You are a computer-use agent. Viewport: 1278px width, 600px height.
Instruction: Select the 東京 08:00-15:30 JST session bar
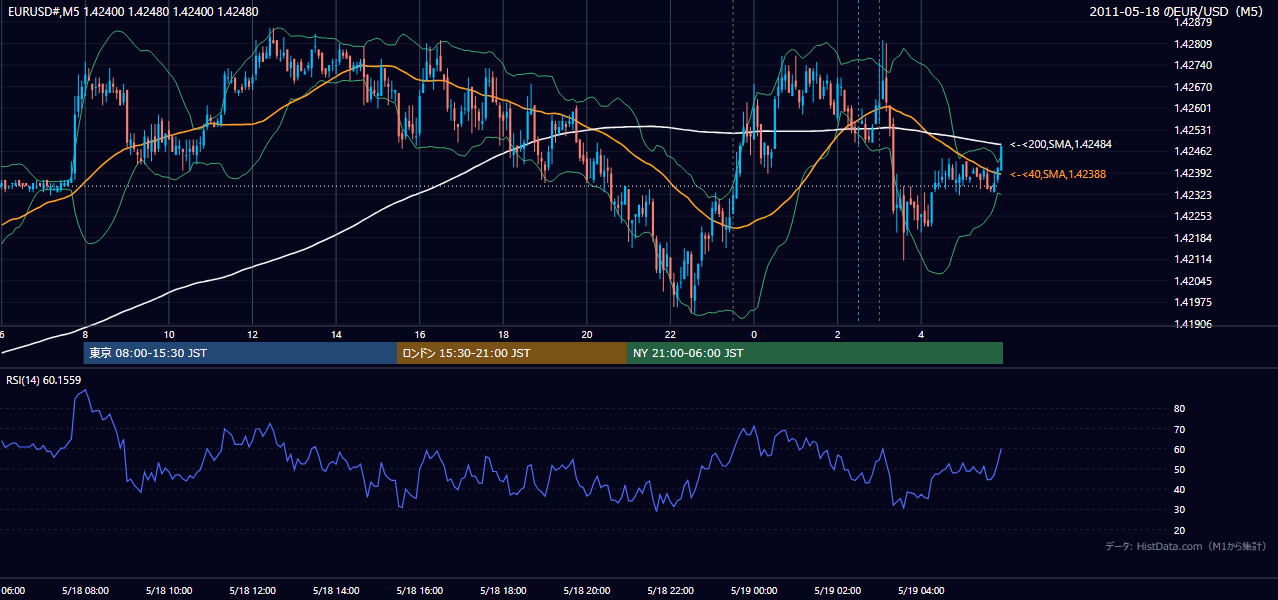pyautogui.click(x=241, y=353)
